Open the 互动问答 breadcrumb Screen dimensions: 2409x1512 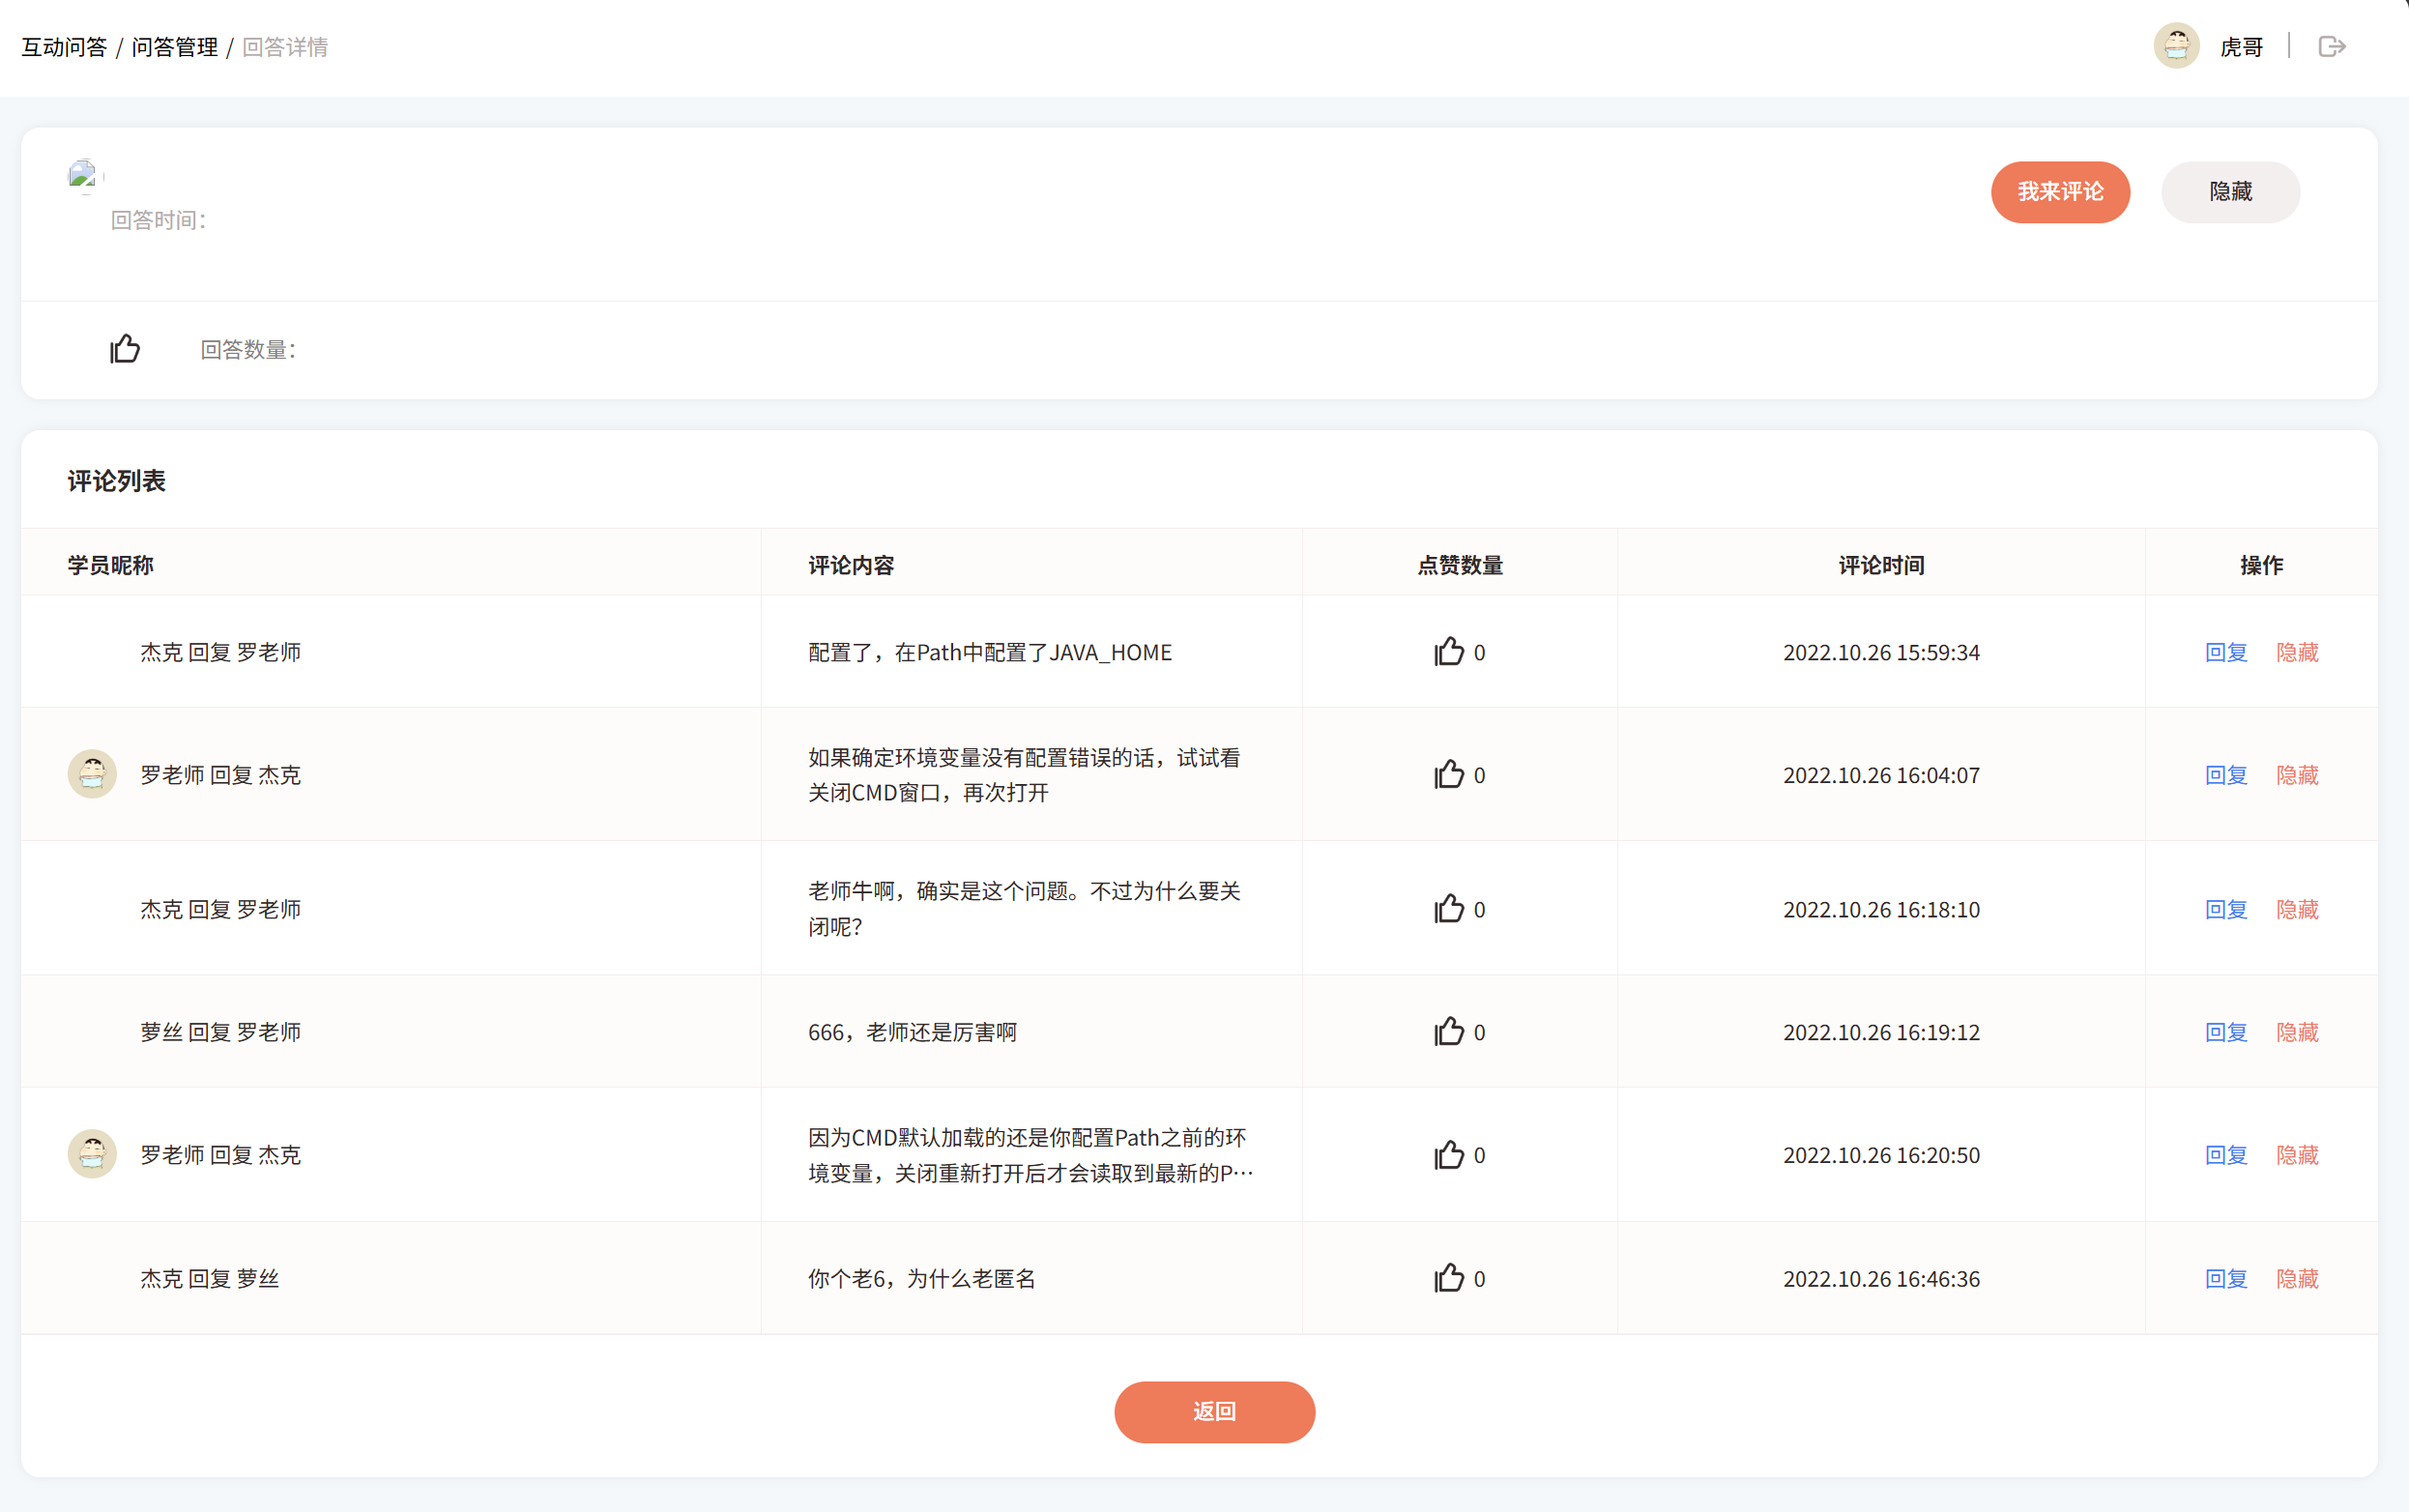tap(64, 47)
